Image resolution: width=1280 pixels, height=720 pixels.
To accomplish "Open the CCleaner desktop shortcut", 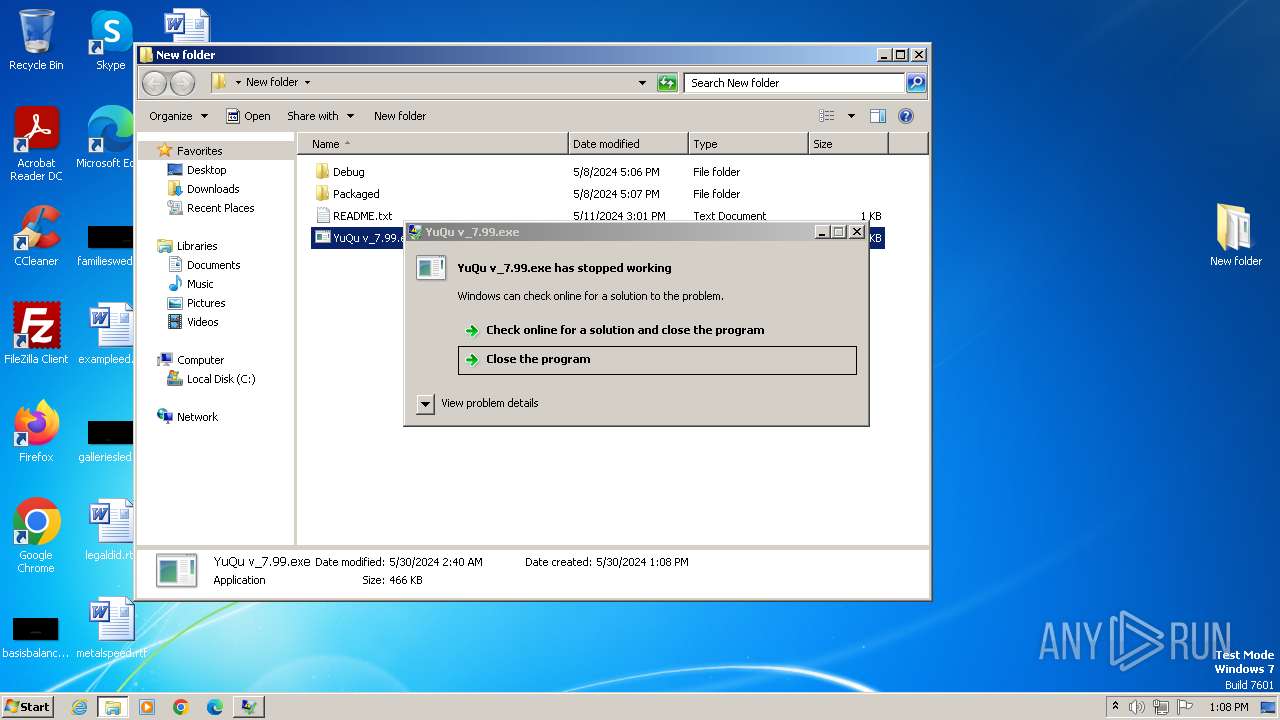I will pyautogui.click(x=36, y=236).
